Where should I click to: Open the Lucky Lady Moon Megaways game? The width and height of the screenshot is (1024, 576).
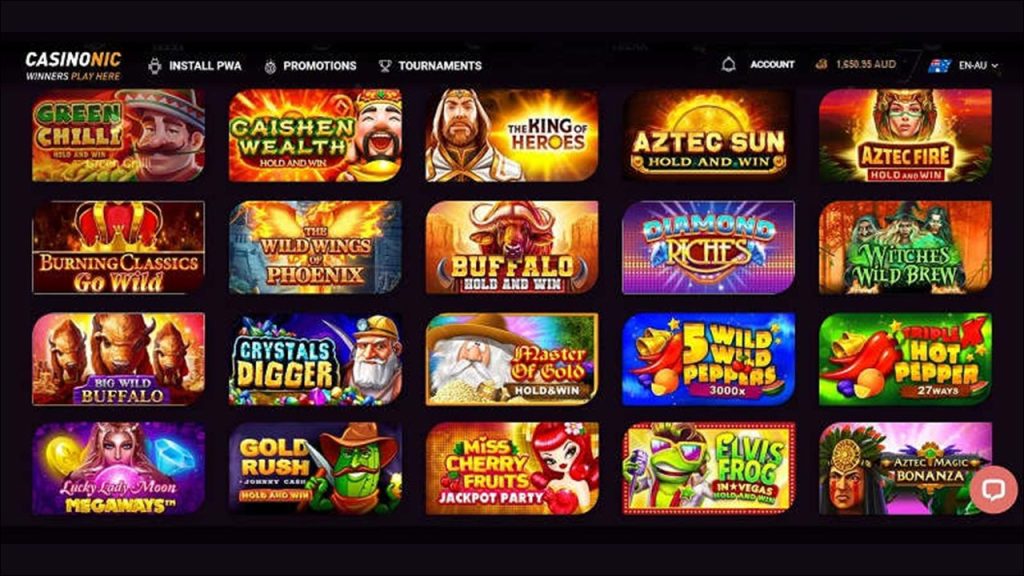(118, 468)
